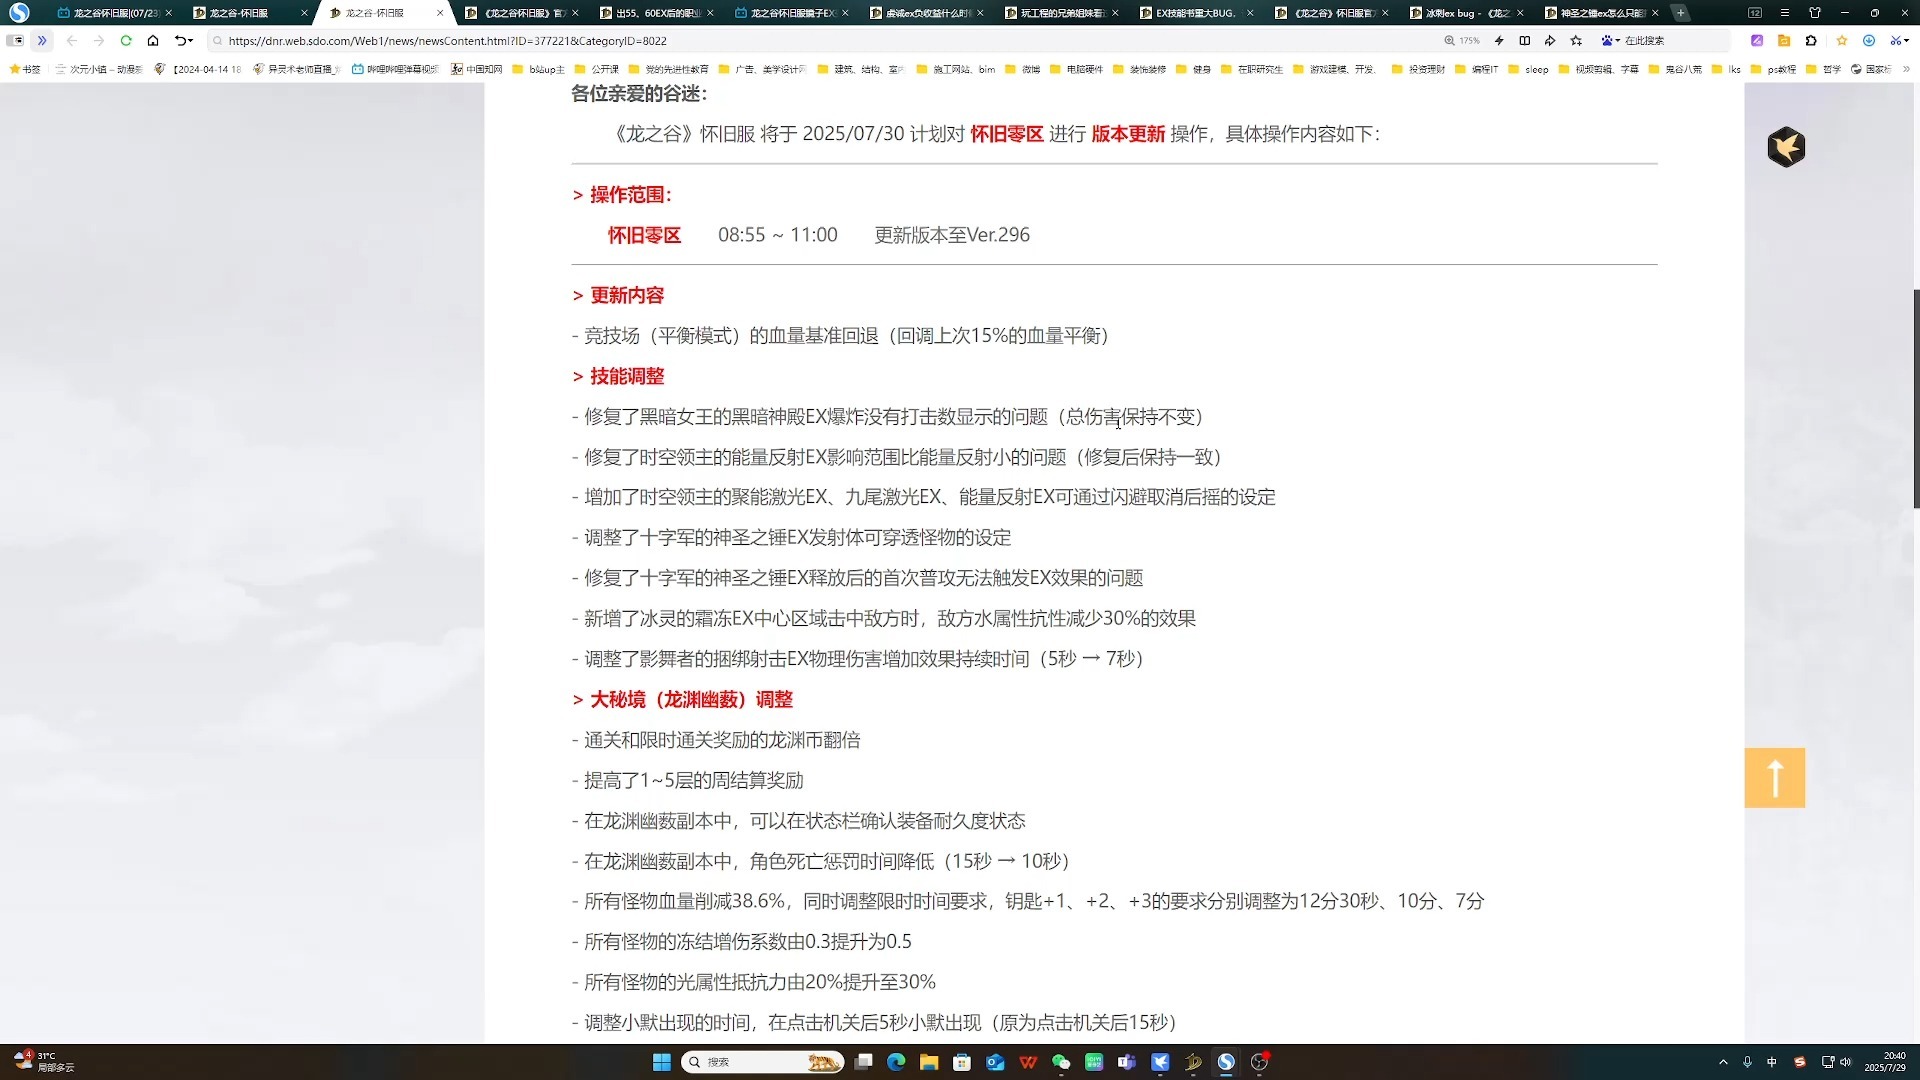Expand the Baidu search engine dropdown

(1618, 41)
